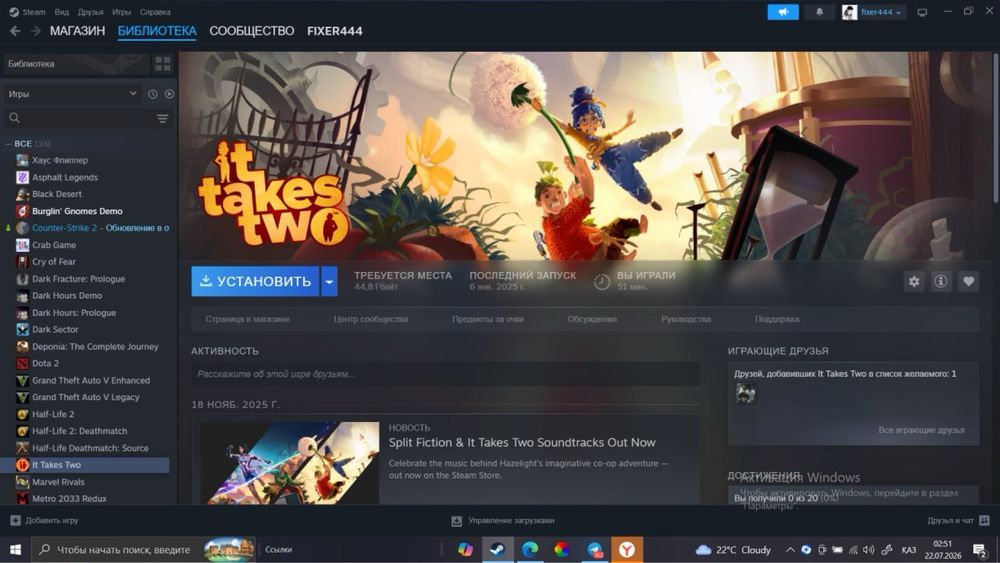Click Все играющие друзья link
Image resolution: width=1000 pixels, height=563 pixels.
click(921, 430)
